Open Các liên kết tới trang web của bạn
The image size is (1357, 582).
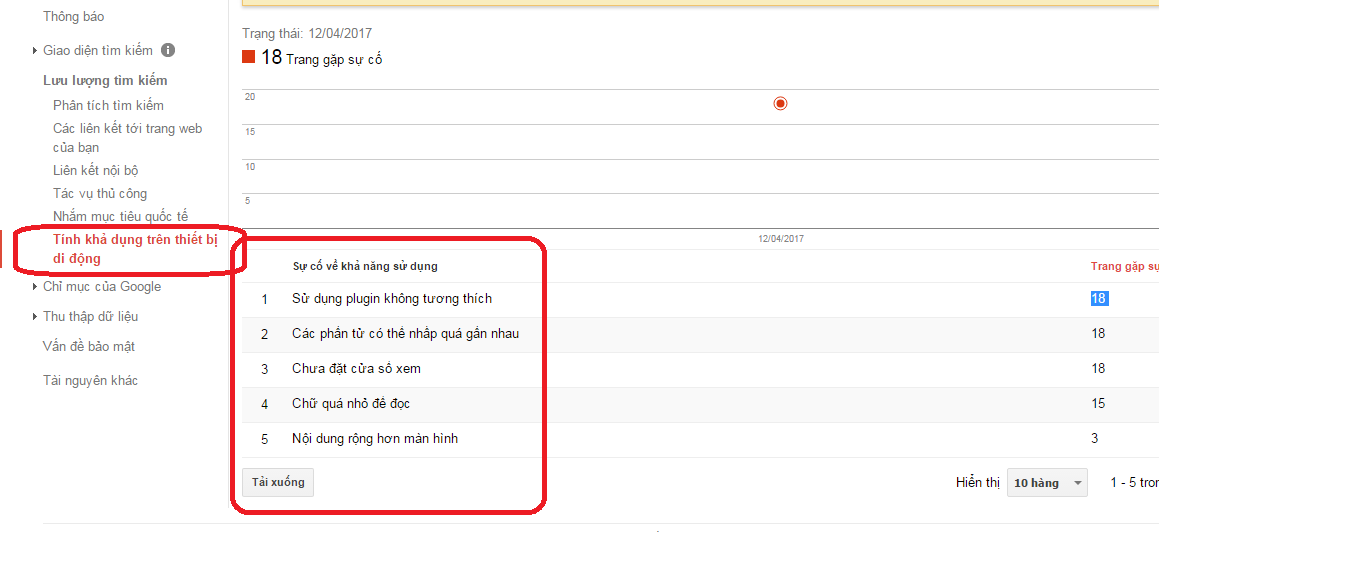coord(127,138)
